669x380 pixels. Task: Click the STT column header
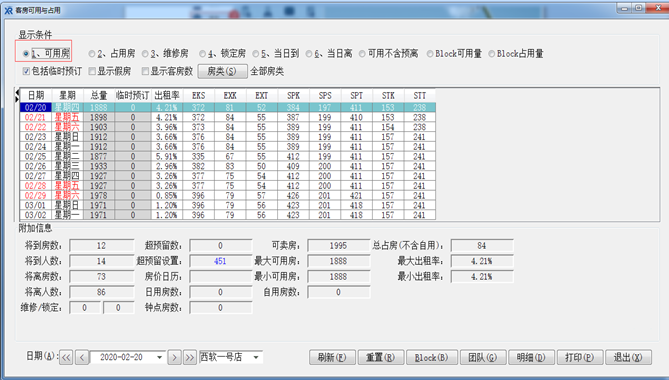[x=419, y=96]
